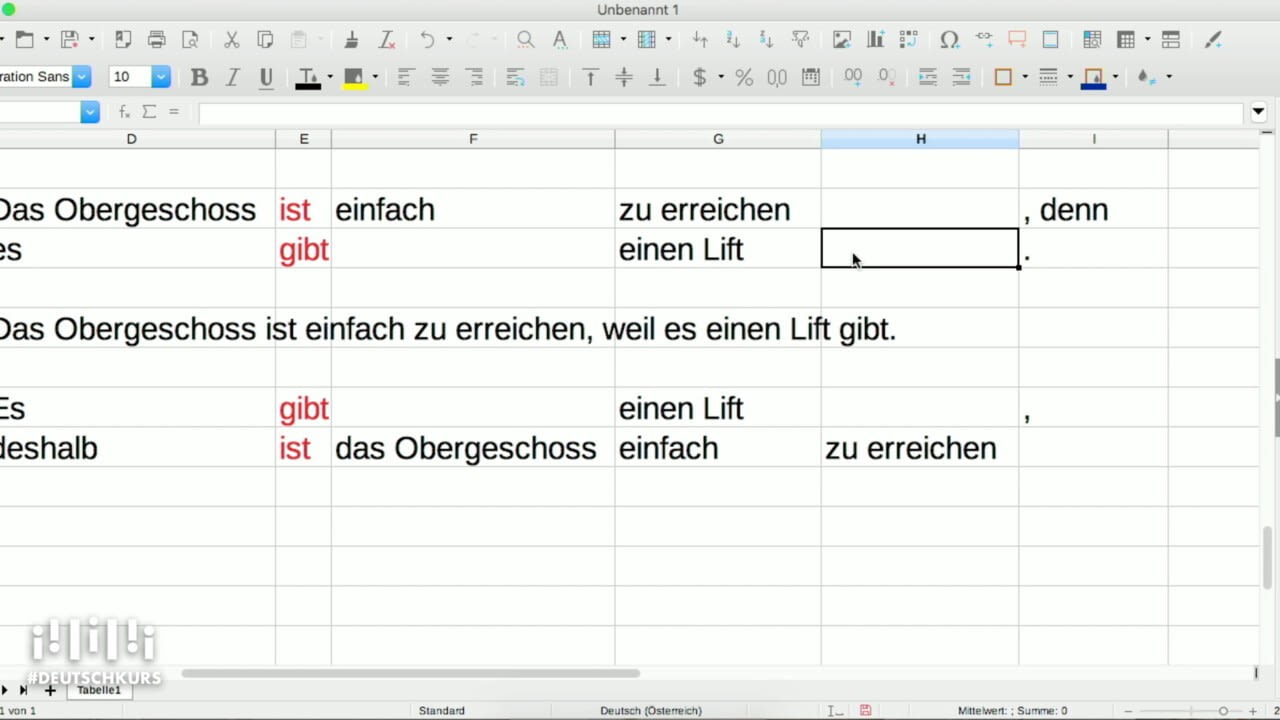The height and width of the screenshot is (720, 1280).
Task: Toggle Bold formatting
Action: pyautogui.click(x=199, y=77)
